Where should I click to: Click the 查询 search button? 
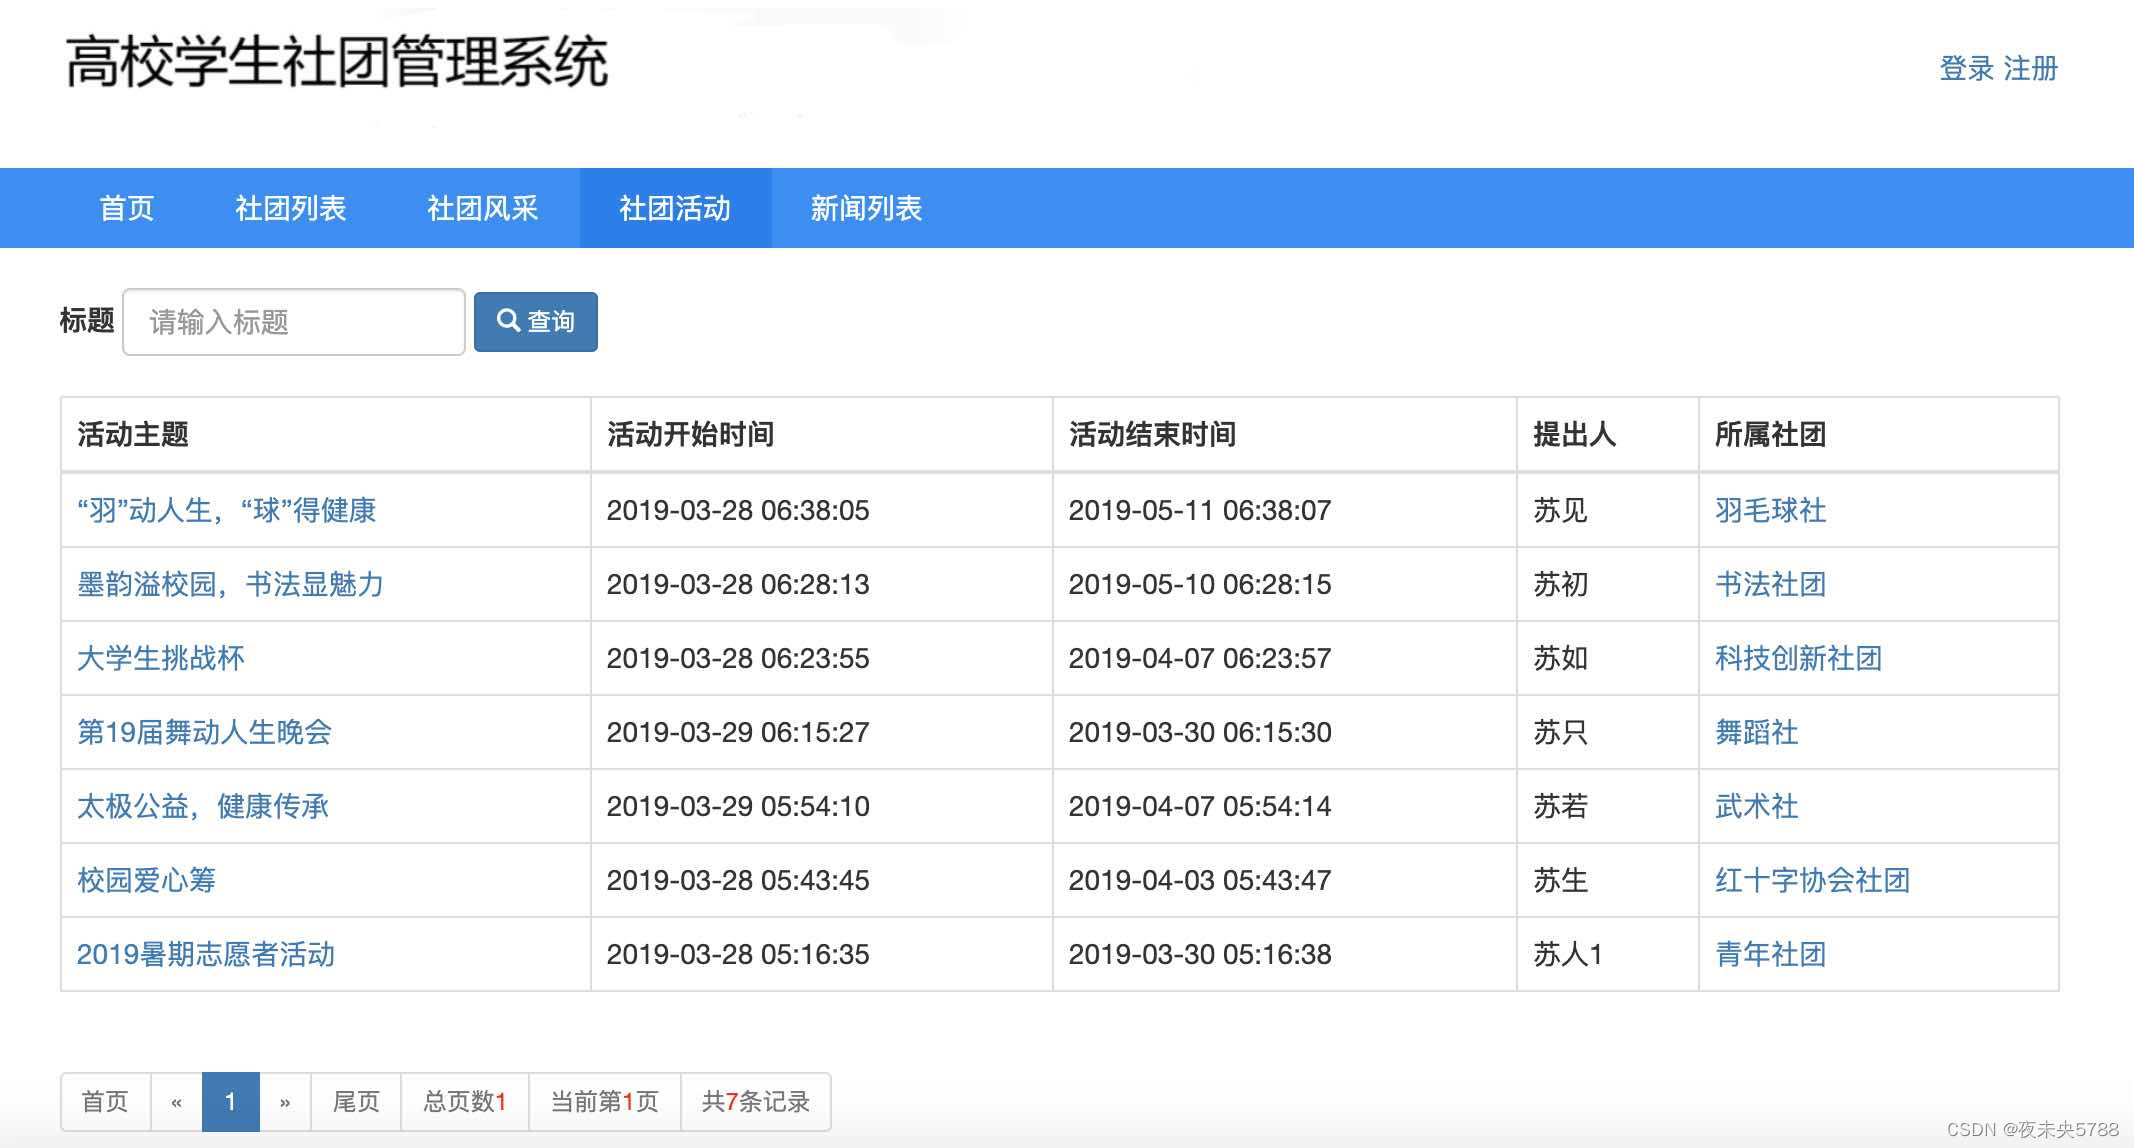(535, 322)
